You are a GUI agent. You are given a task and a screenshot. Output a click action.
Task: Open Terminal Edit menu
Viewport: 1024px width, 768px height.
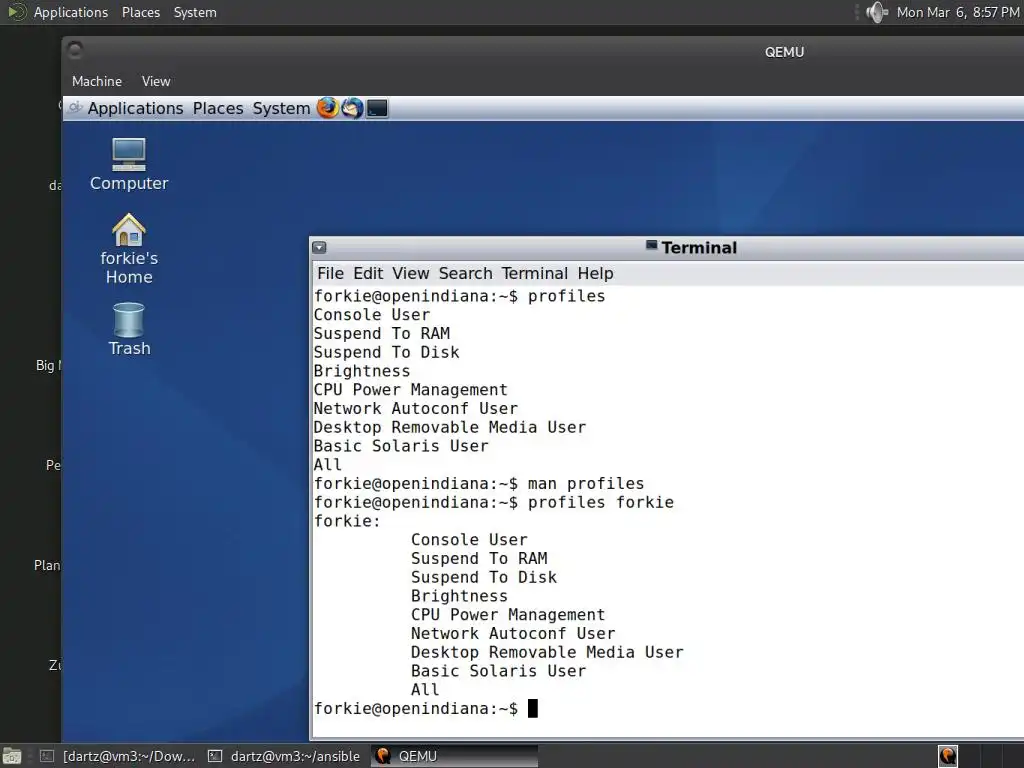[x=368, y=273]
